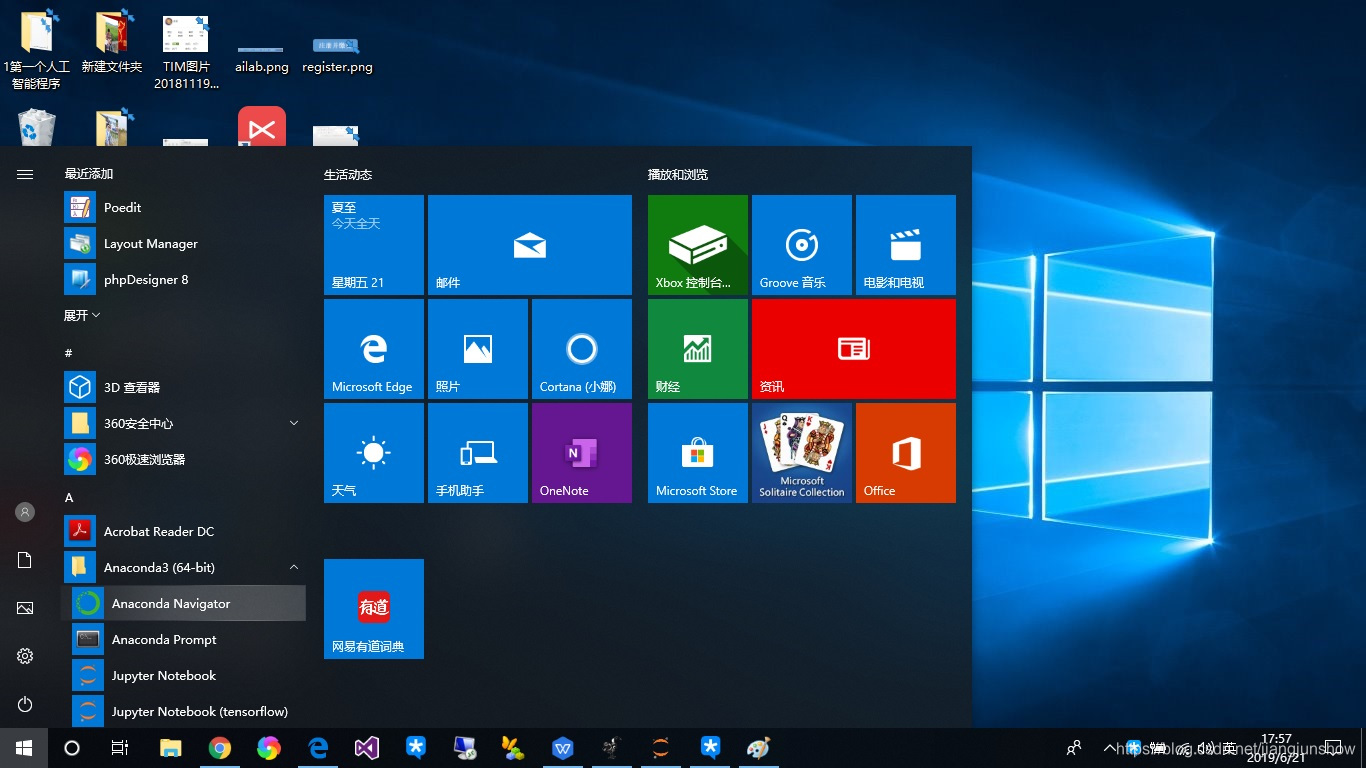Open the calendar tile showing 星期五 21
Screen dimensions: 1366x768
[374, 245]
